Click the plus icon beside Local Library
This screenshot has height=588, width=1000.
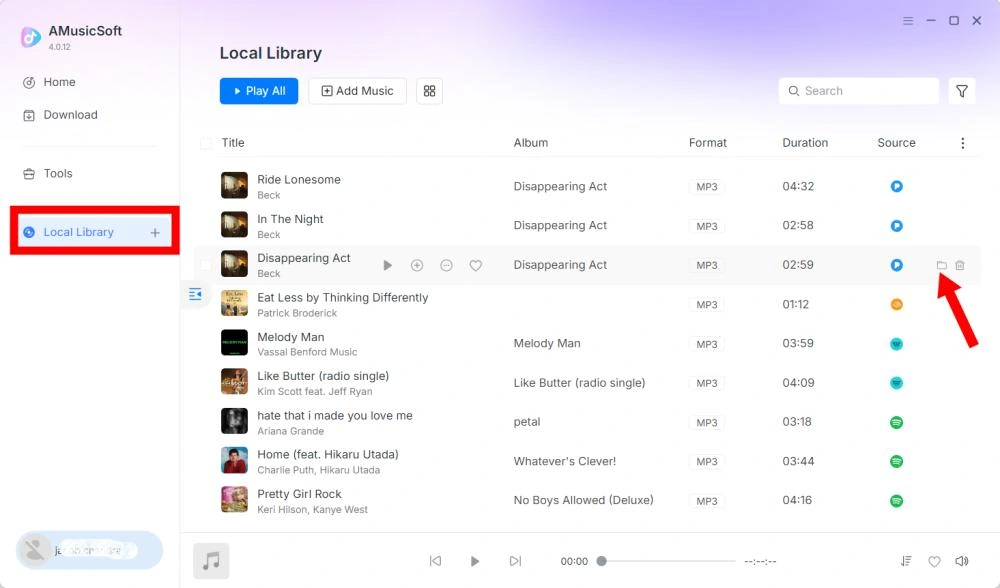pyautogui.click(x=155, y=233)
